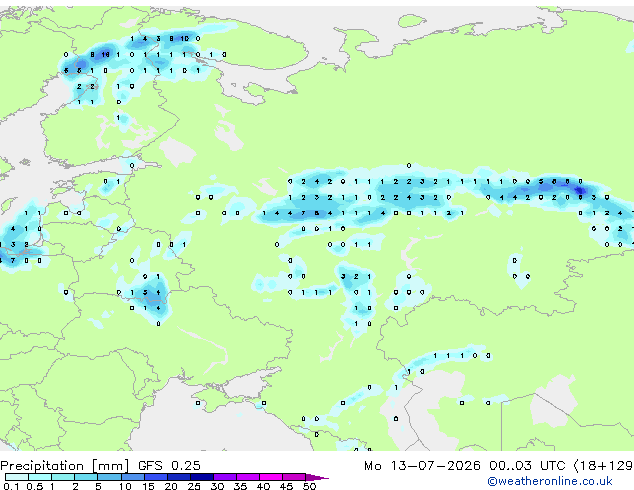Select the 0.1–0.5 mm lightest cyan swatch

point(17,477)
